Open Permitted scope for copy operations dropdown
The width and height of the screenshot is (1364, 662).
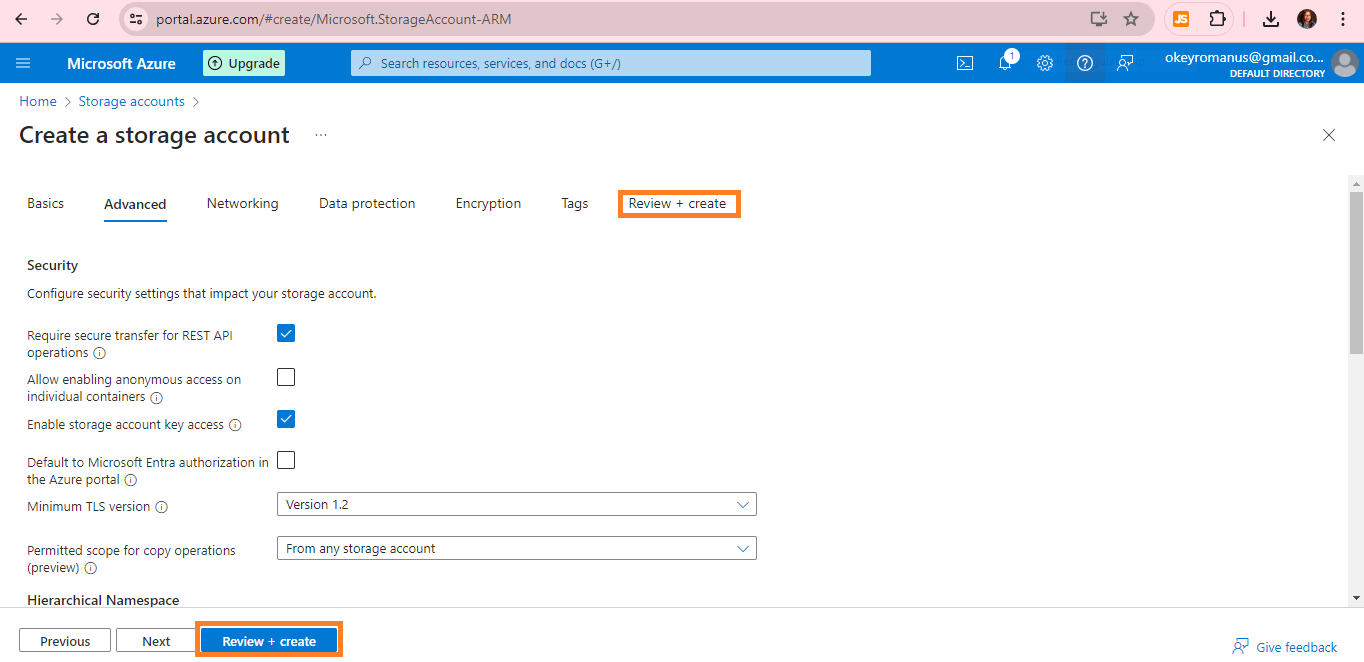point(516,548)
